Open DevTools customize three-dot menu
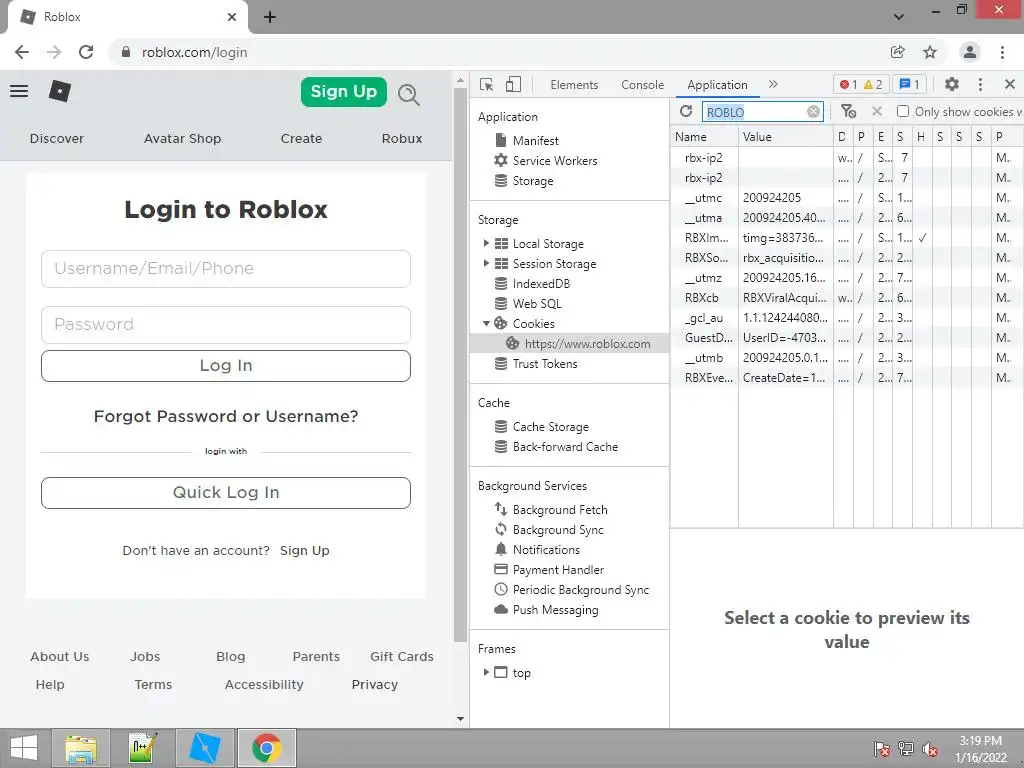Viewport: 1024px width, 768px height. point(980,84)
